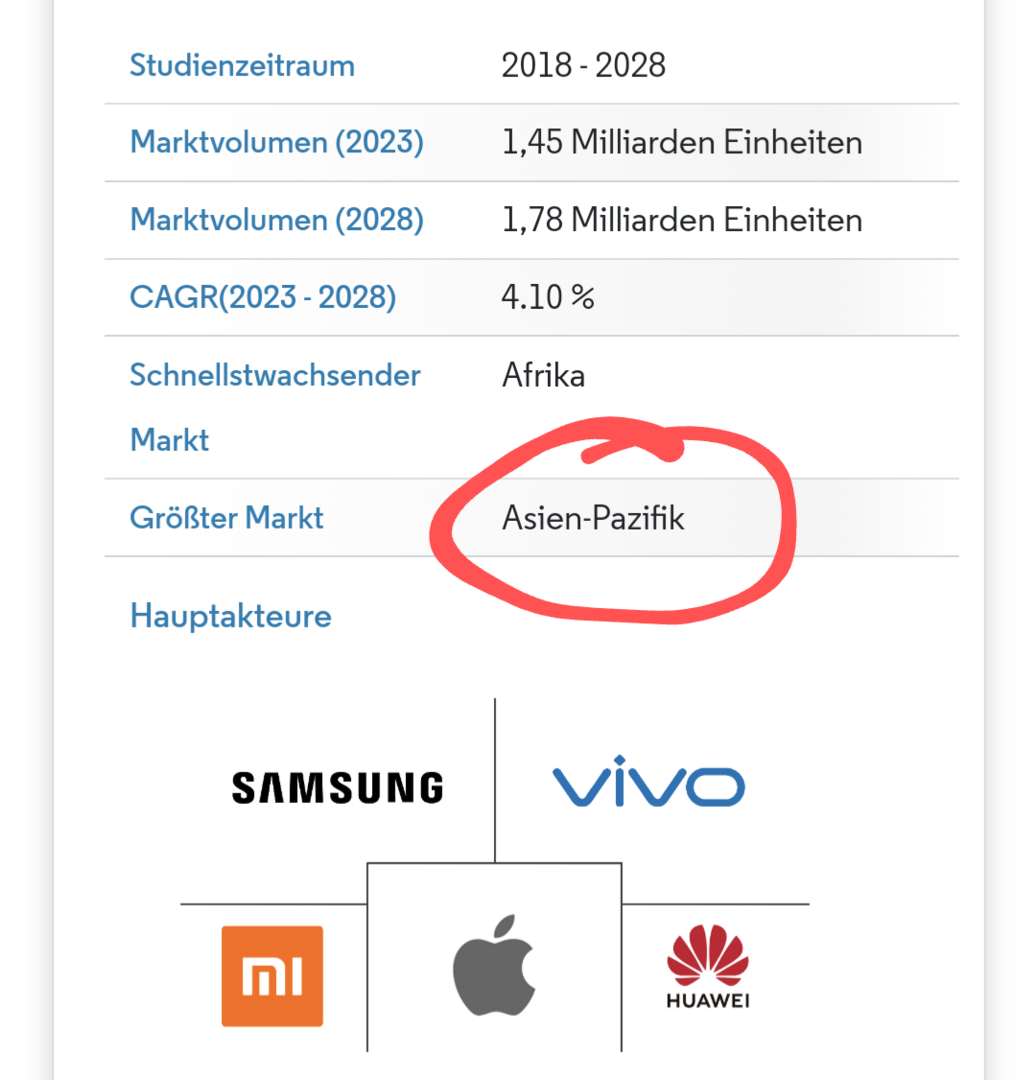This screenshot has height=1080, width=1036.
Task: Click the Hauptakteure heading
Action: pyautogui.click(x=231, y=616)
